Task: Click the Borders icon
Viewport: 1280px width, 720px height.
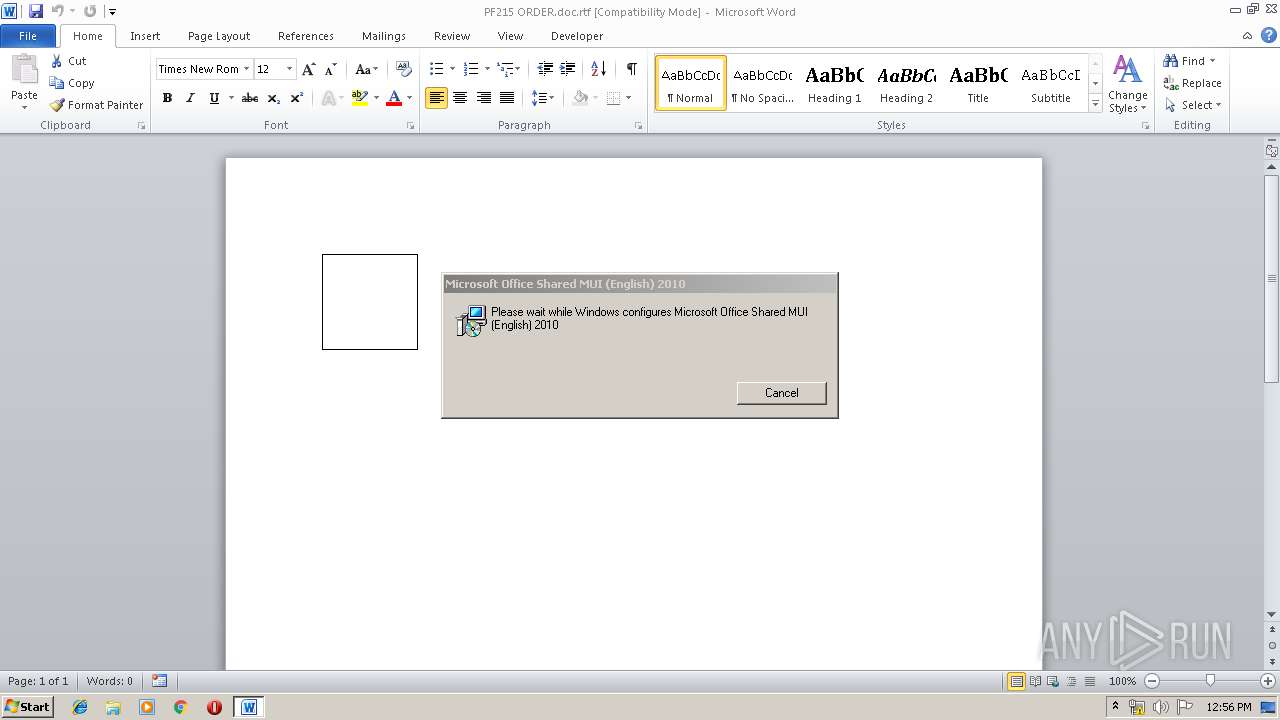Action: click(x=613, y=98)
